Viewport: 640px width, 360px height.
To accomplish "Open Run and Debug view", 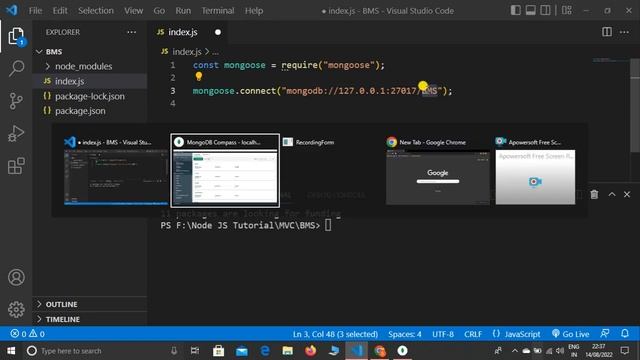I will point(16,133).
